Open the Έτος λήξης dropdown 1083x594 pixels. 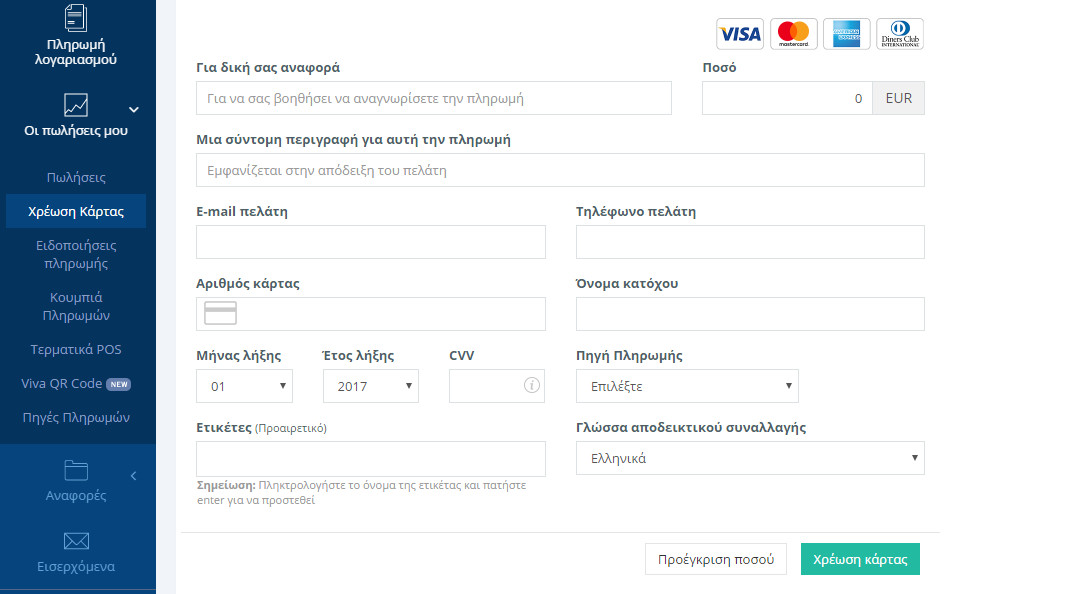371,386
